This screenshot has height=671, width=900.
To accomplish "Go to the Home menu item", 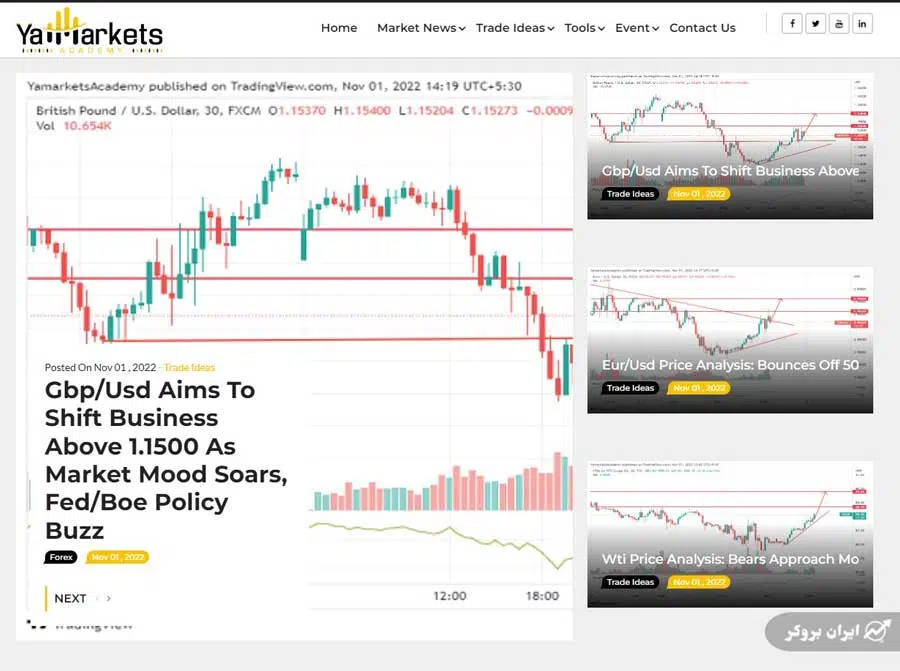I will tap(339, 28).
